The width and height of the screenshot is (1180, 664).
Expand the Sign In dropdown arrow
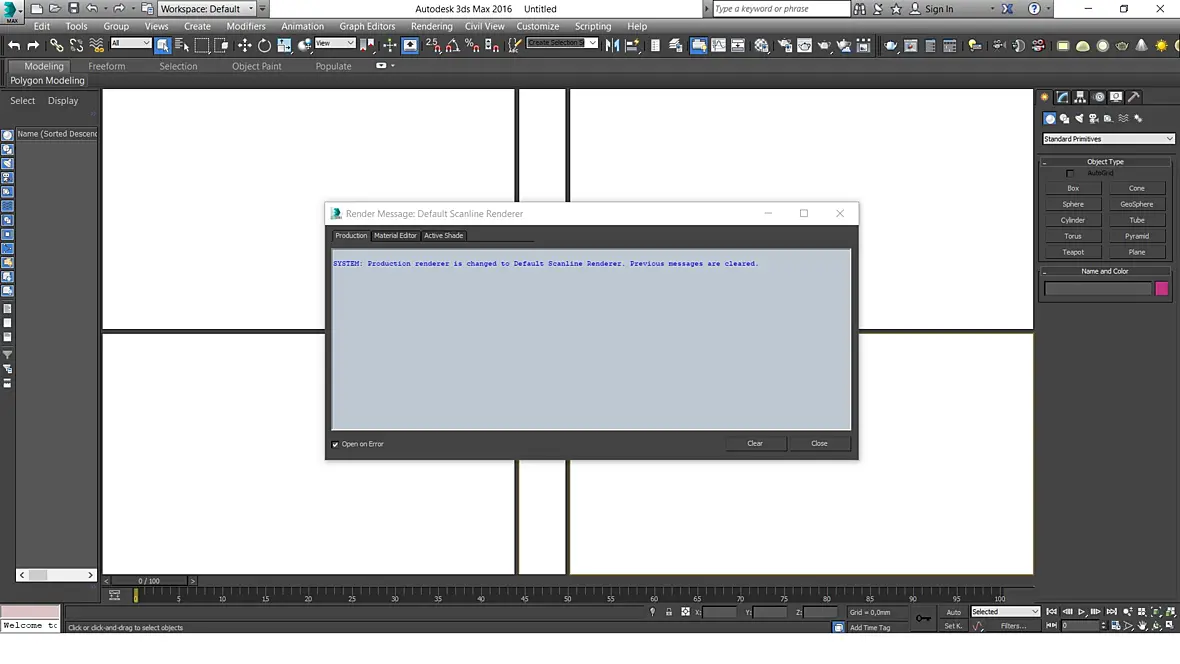point(992,9)
